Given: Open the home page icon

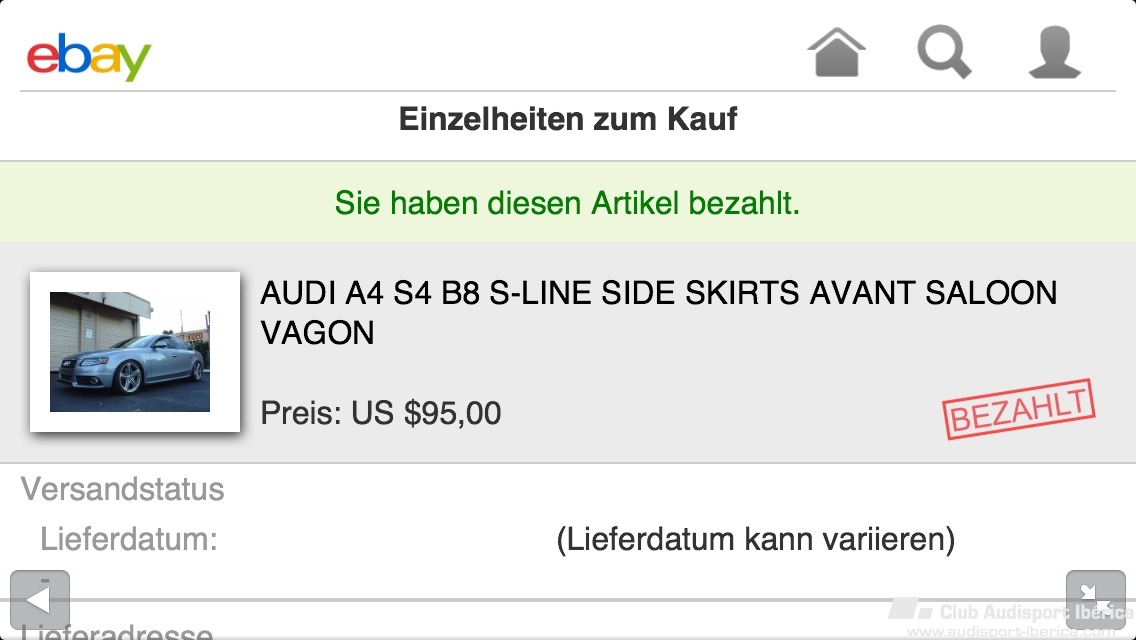Looking at the screenshot, I should [837, 51].
